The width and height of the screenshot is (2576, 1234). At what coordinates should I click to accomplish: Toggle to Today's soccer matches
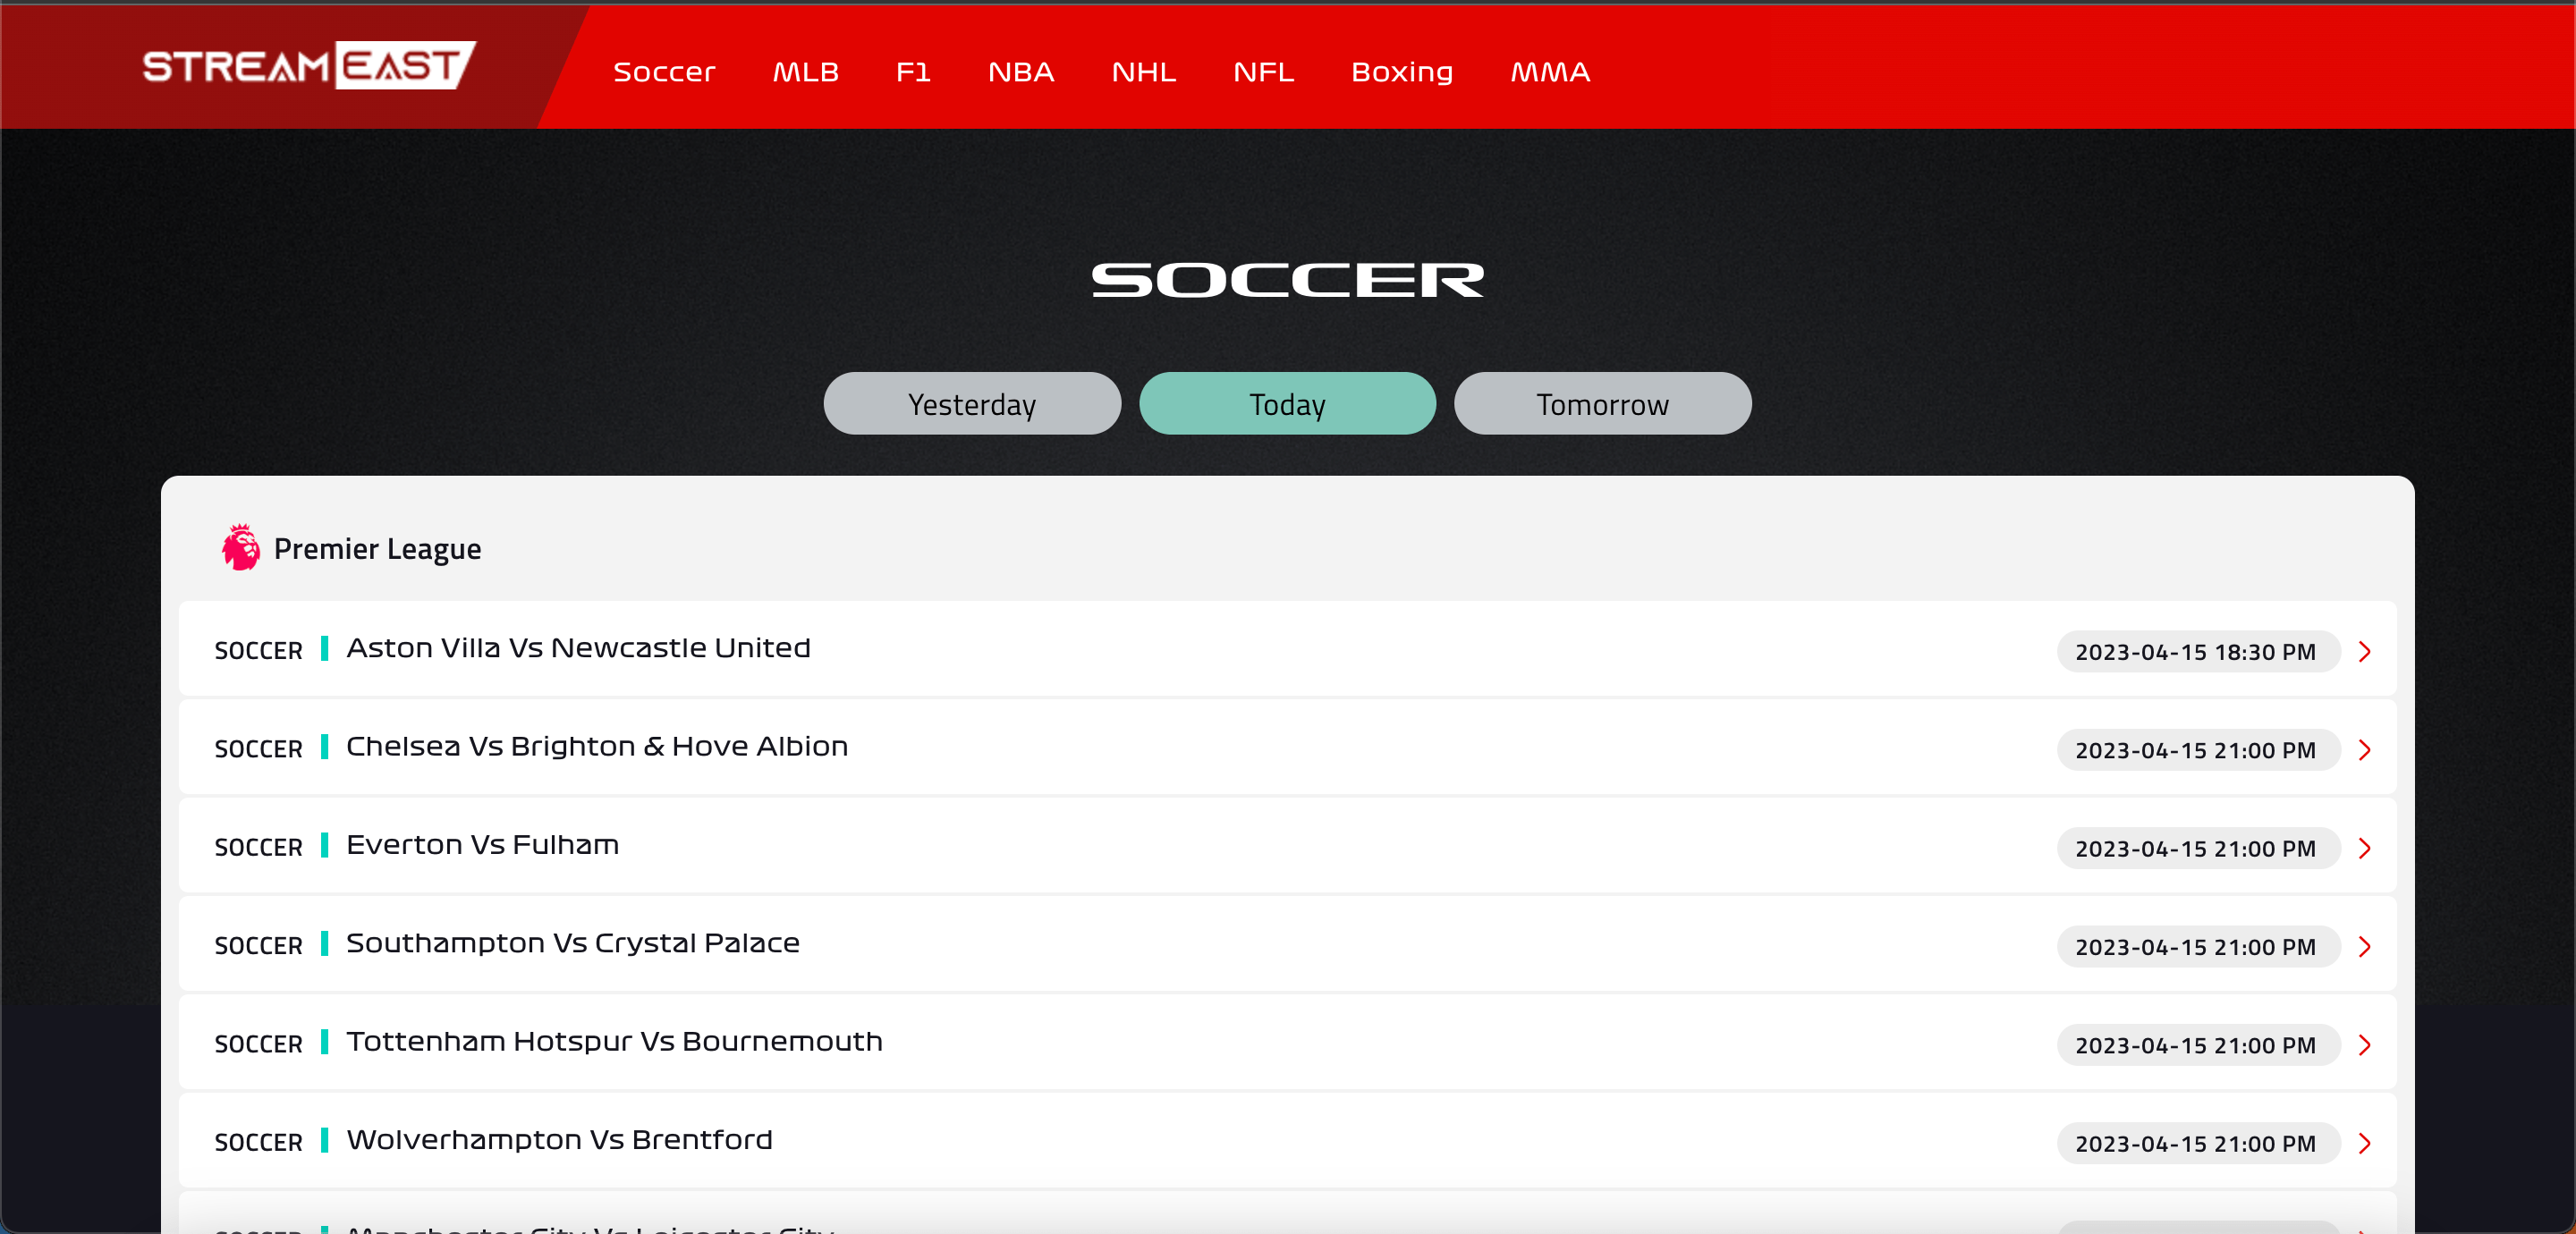click(1288, 402)
